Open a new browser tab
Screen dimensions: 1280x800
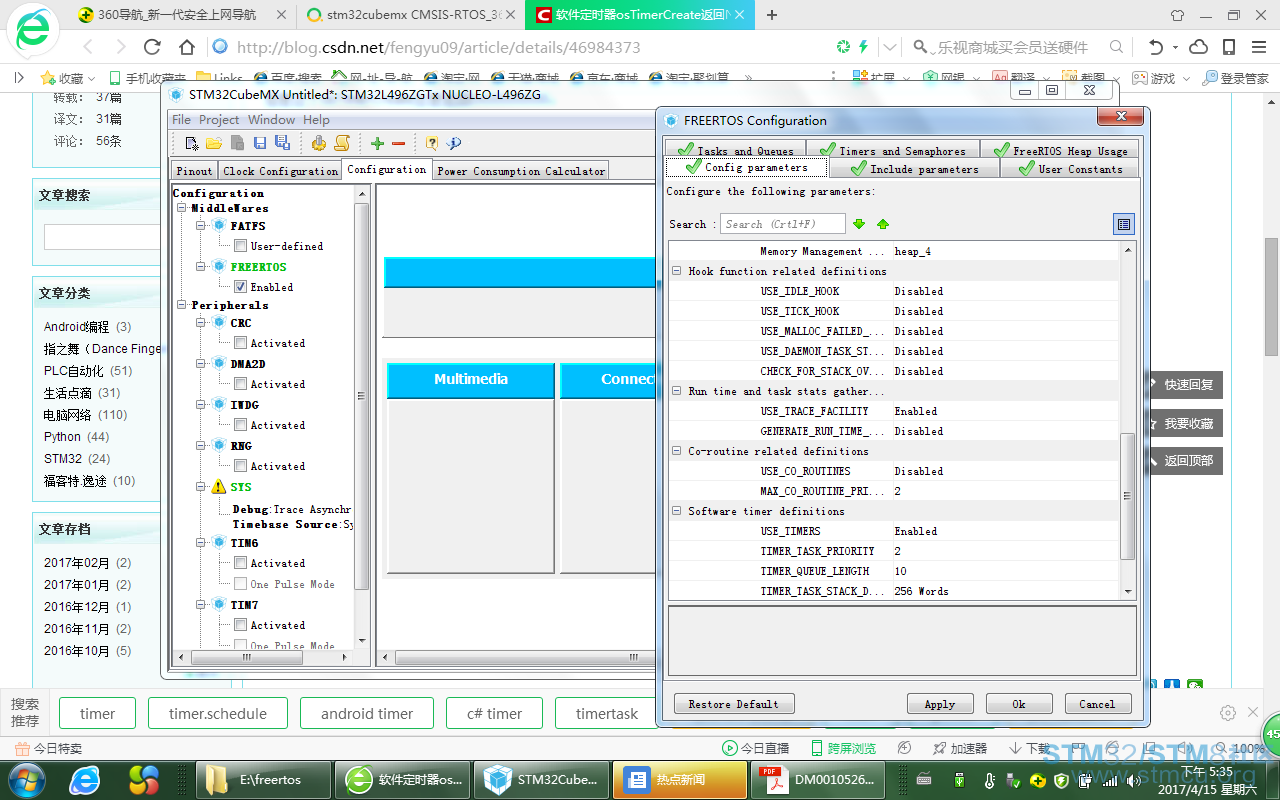772,15
